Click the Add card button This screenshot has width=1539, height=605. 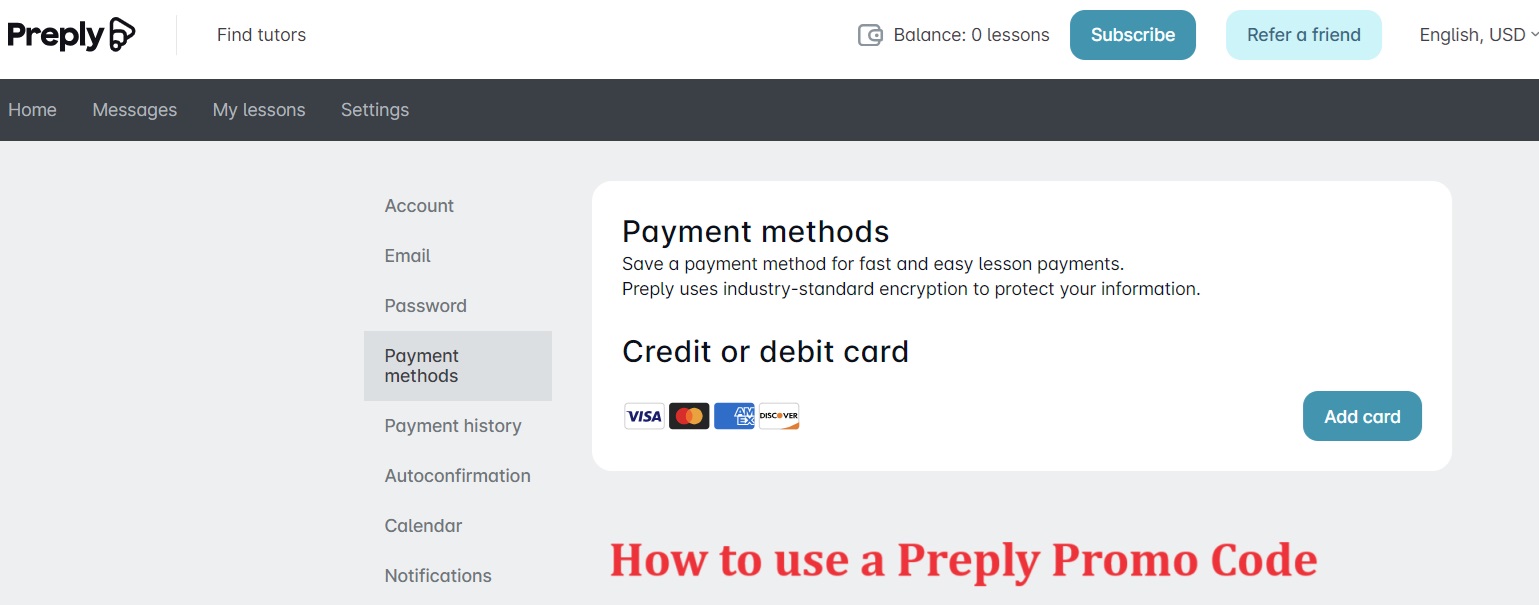click(1362, 416)
